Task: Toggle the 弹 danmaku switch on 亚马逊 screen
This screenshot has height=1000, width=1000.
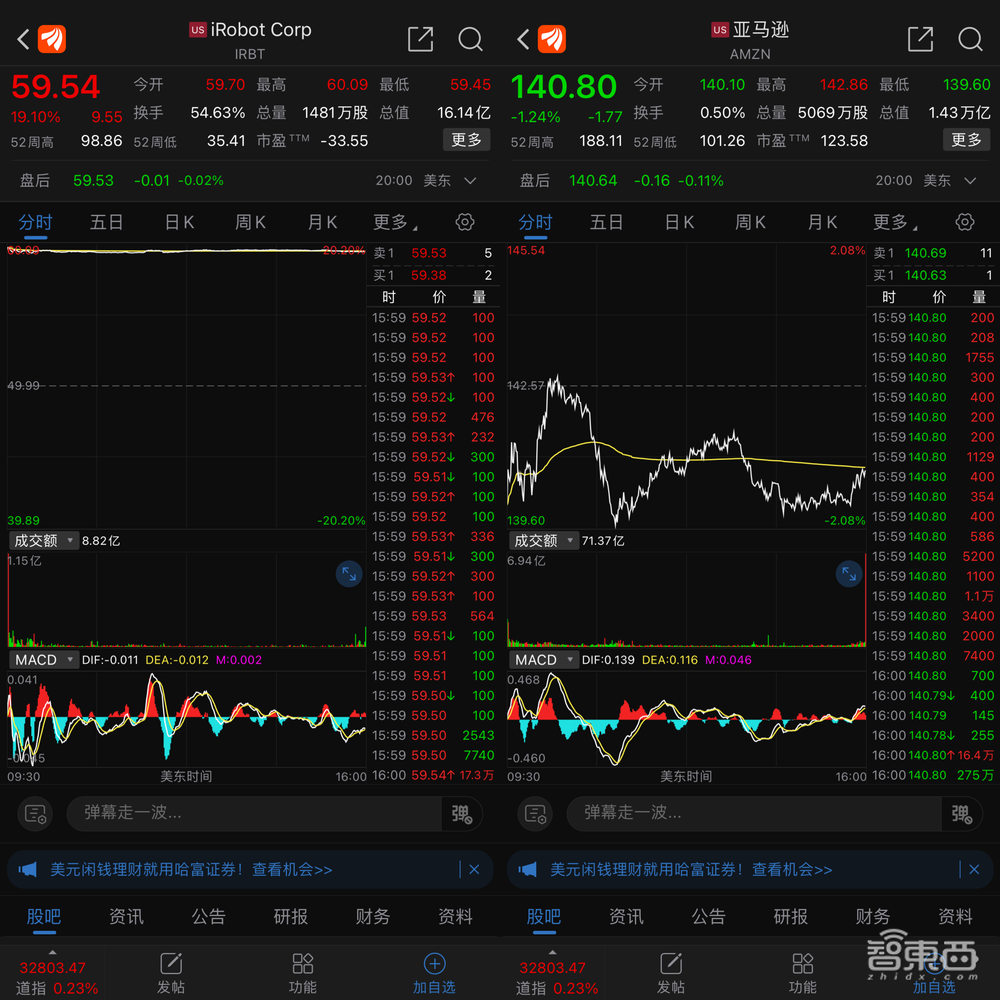Action: click(x=961, y=814)
